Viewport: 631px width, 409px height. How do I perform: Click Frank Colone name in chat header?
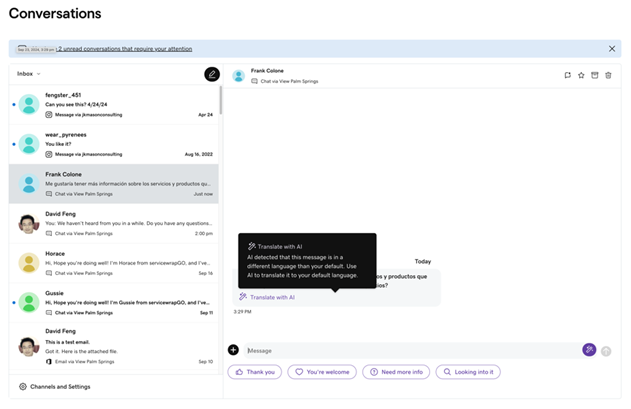click(x=267, y=71)
